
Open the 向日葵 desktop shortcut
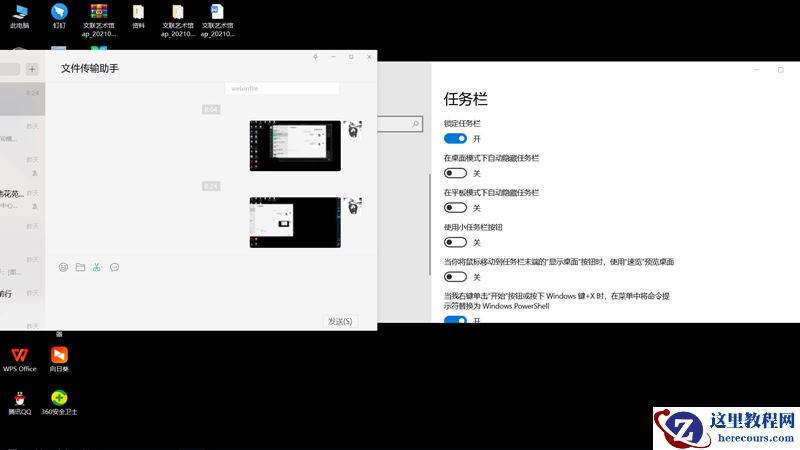tap(59, 359)
